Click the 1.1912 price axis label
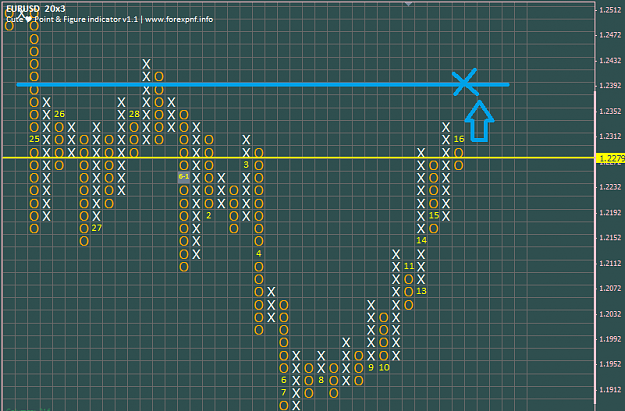 tap(610, 389)
